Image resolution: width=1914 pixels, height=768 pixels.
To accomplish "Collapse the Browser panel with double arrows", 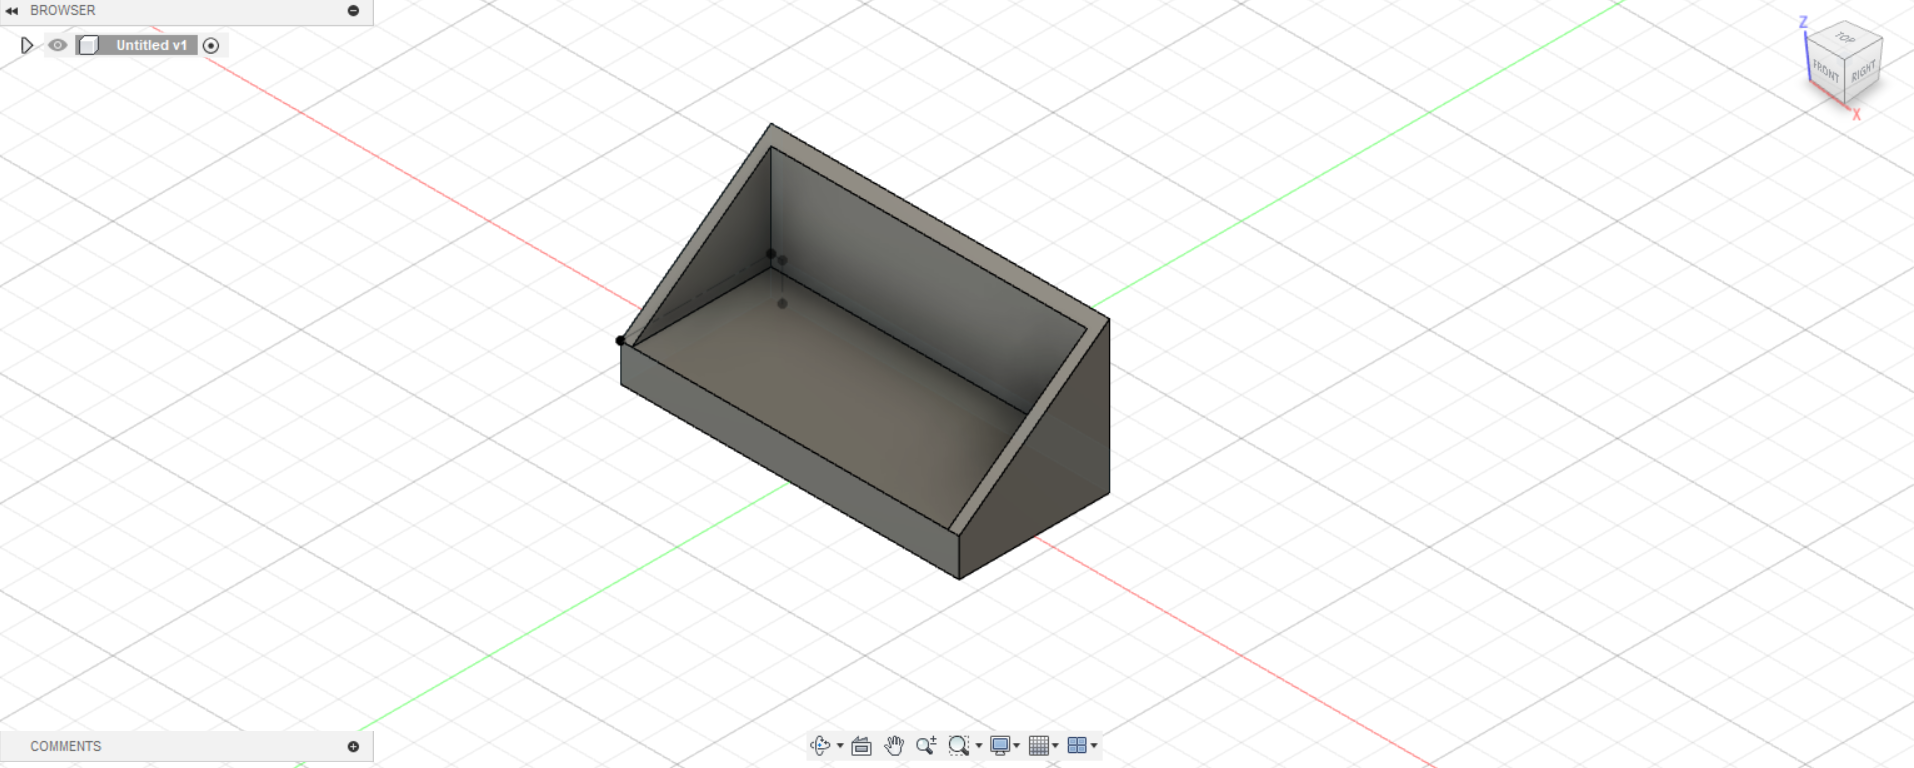I will coord(12,10).
